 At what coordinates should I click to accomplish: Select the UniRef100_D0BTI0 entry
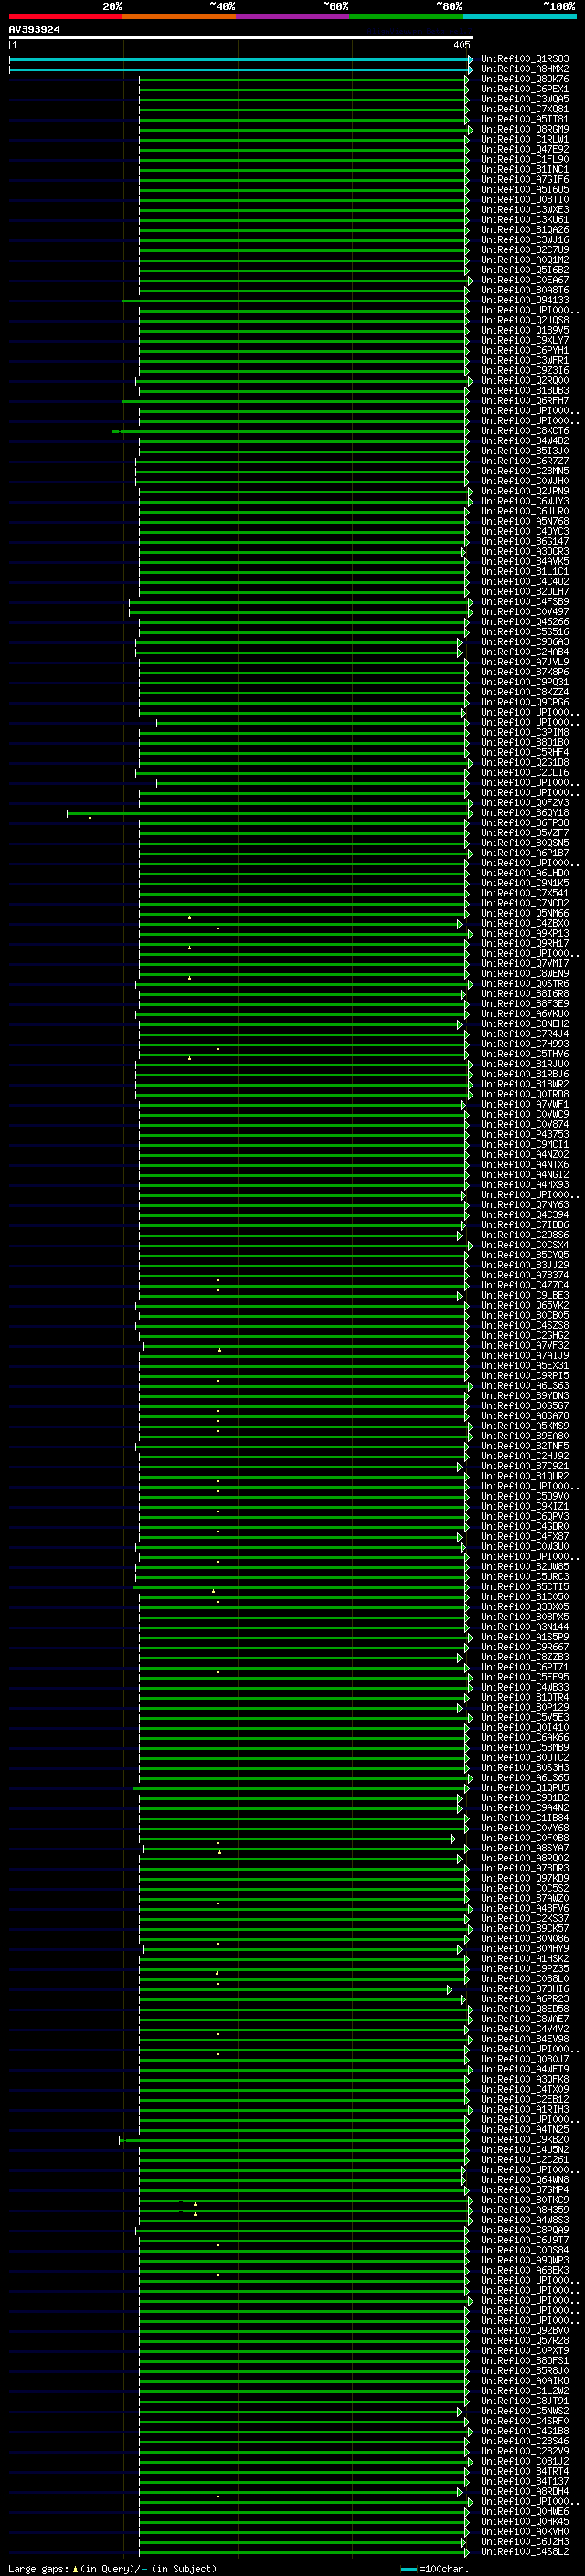(x=525, y=199)
